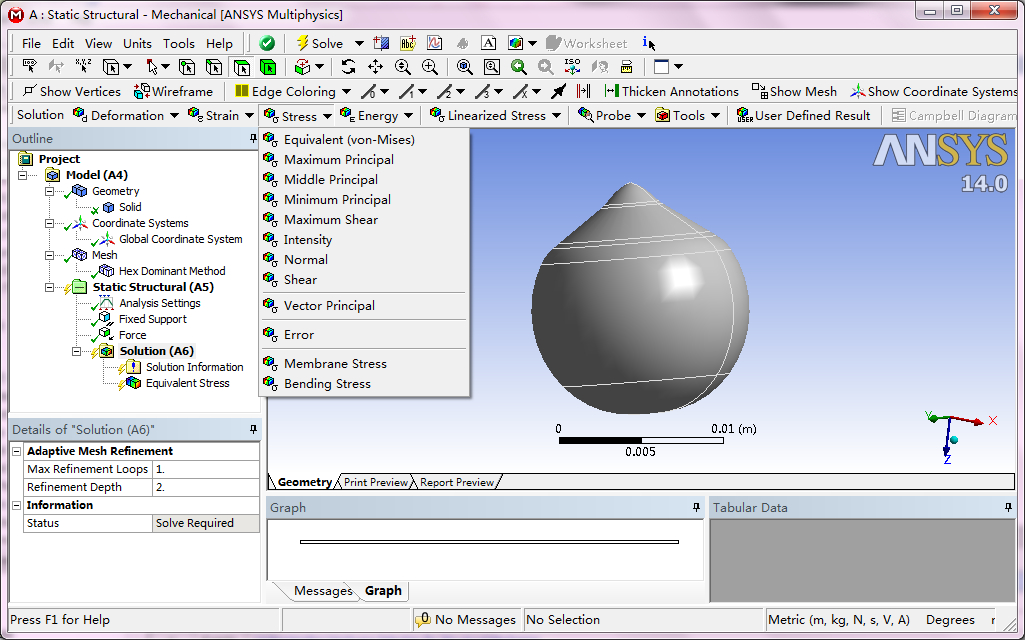Collapse the Static Structural (A5) tree node
Screen dimensions: 1025x640
[50, 287]
